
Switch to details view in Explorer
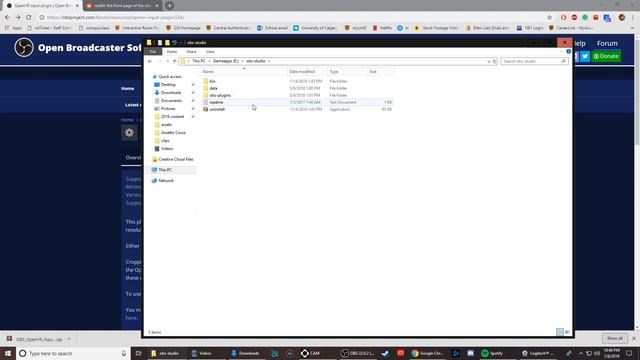[x=560, y=332]
